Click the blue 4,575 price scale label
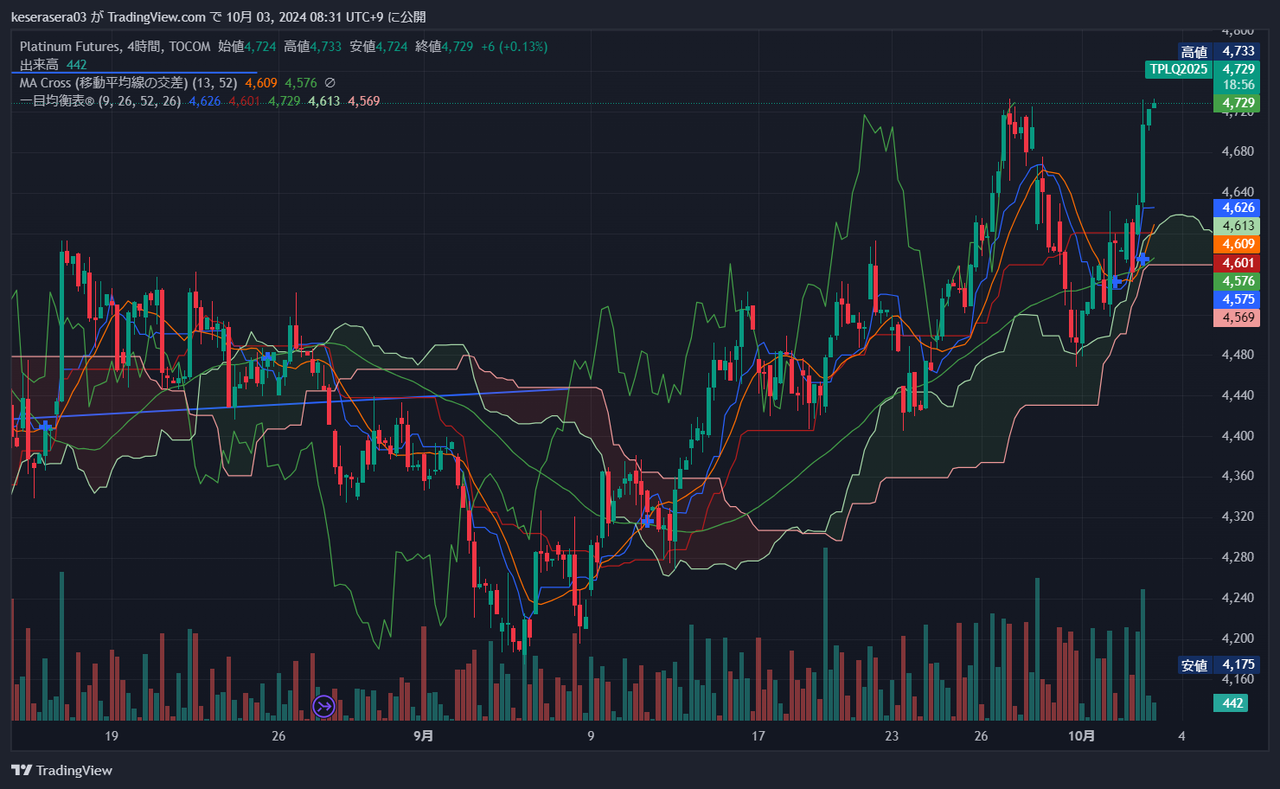Screen dimensions: 1280x789 point(1238,299)
